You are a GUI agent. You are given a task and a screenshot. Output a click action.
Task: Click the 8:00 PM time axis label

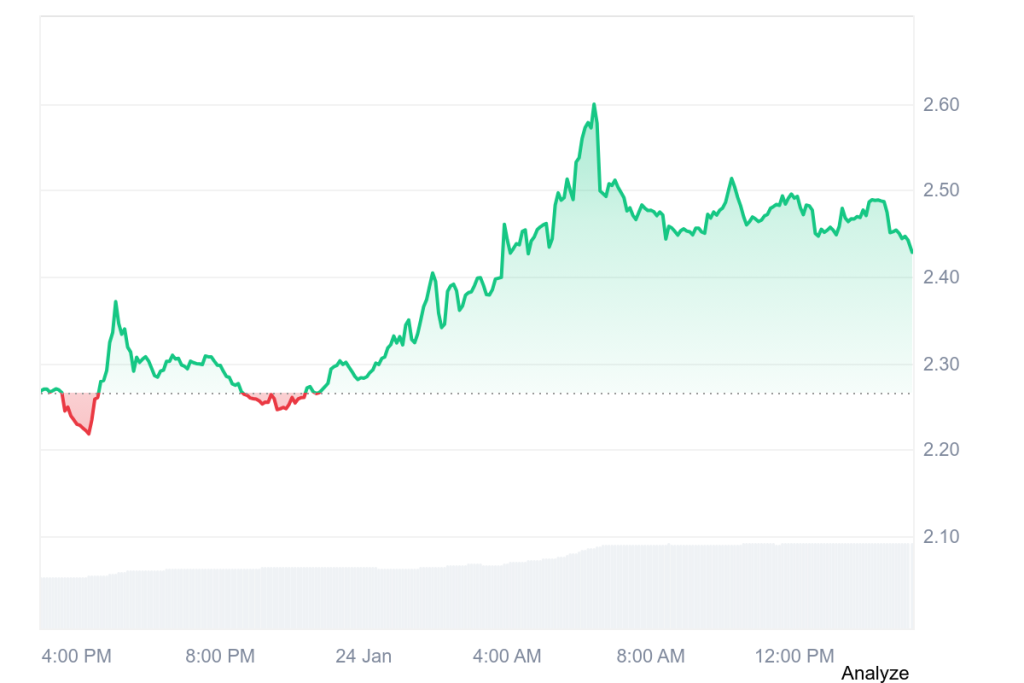220,656
